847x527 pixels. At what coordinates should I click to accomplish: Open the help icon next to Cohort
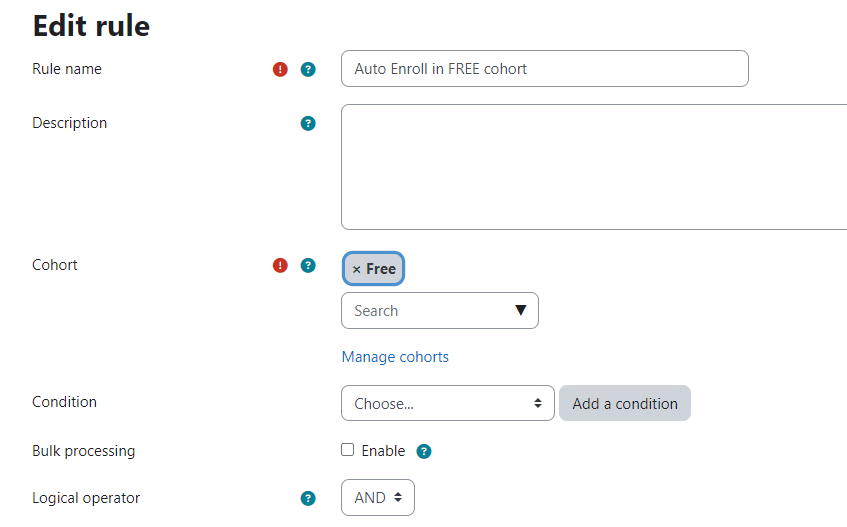point(308,265)
